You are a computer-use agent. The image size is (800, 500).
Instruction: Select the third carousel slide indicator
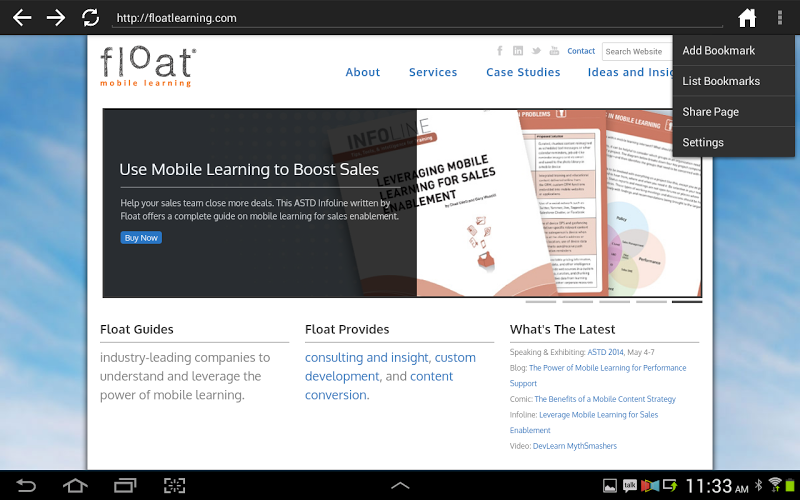614,302
